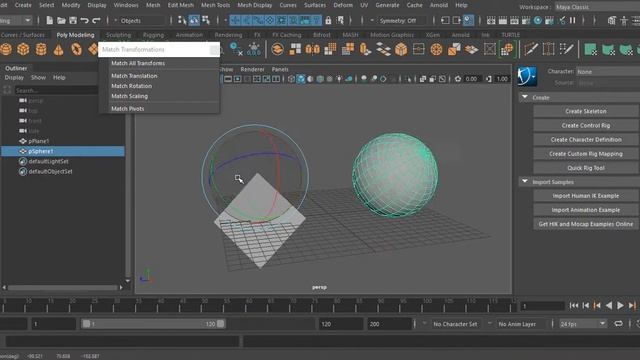Click the Redo arrow icon

pos(96,20)
